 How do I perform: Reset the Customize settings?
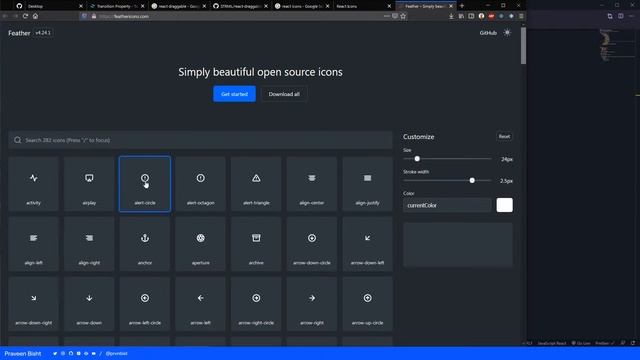click(x=504, y=136)
